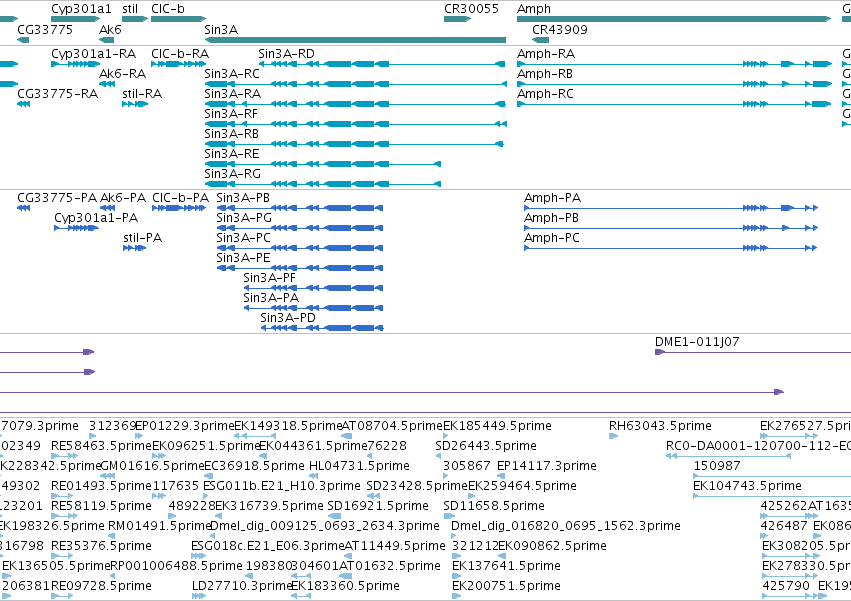Select the CIC-b-PA protein label

pos(181,198)
